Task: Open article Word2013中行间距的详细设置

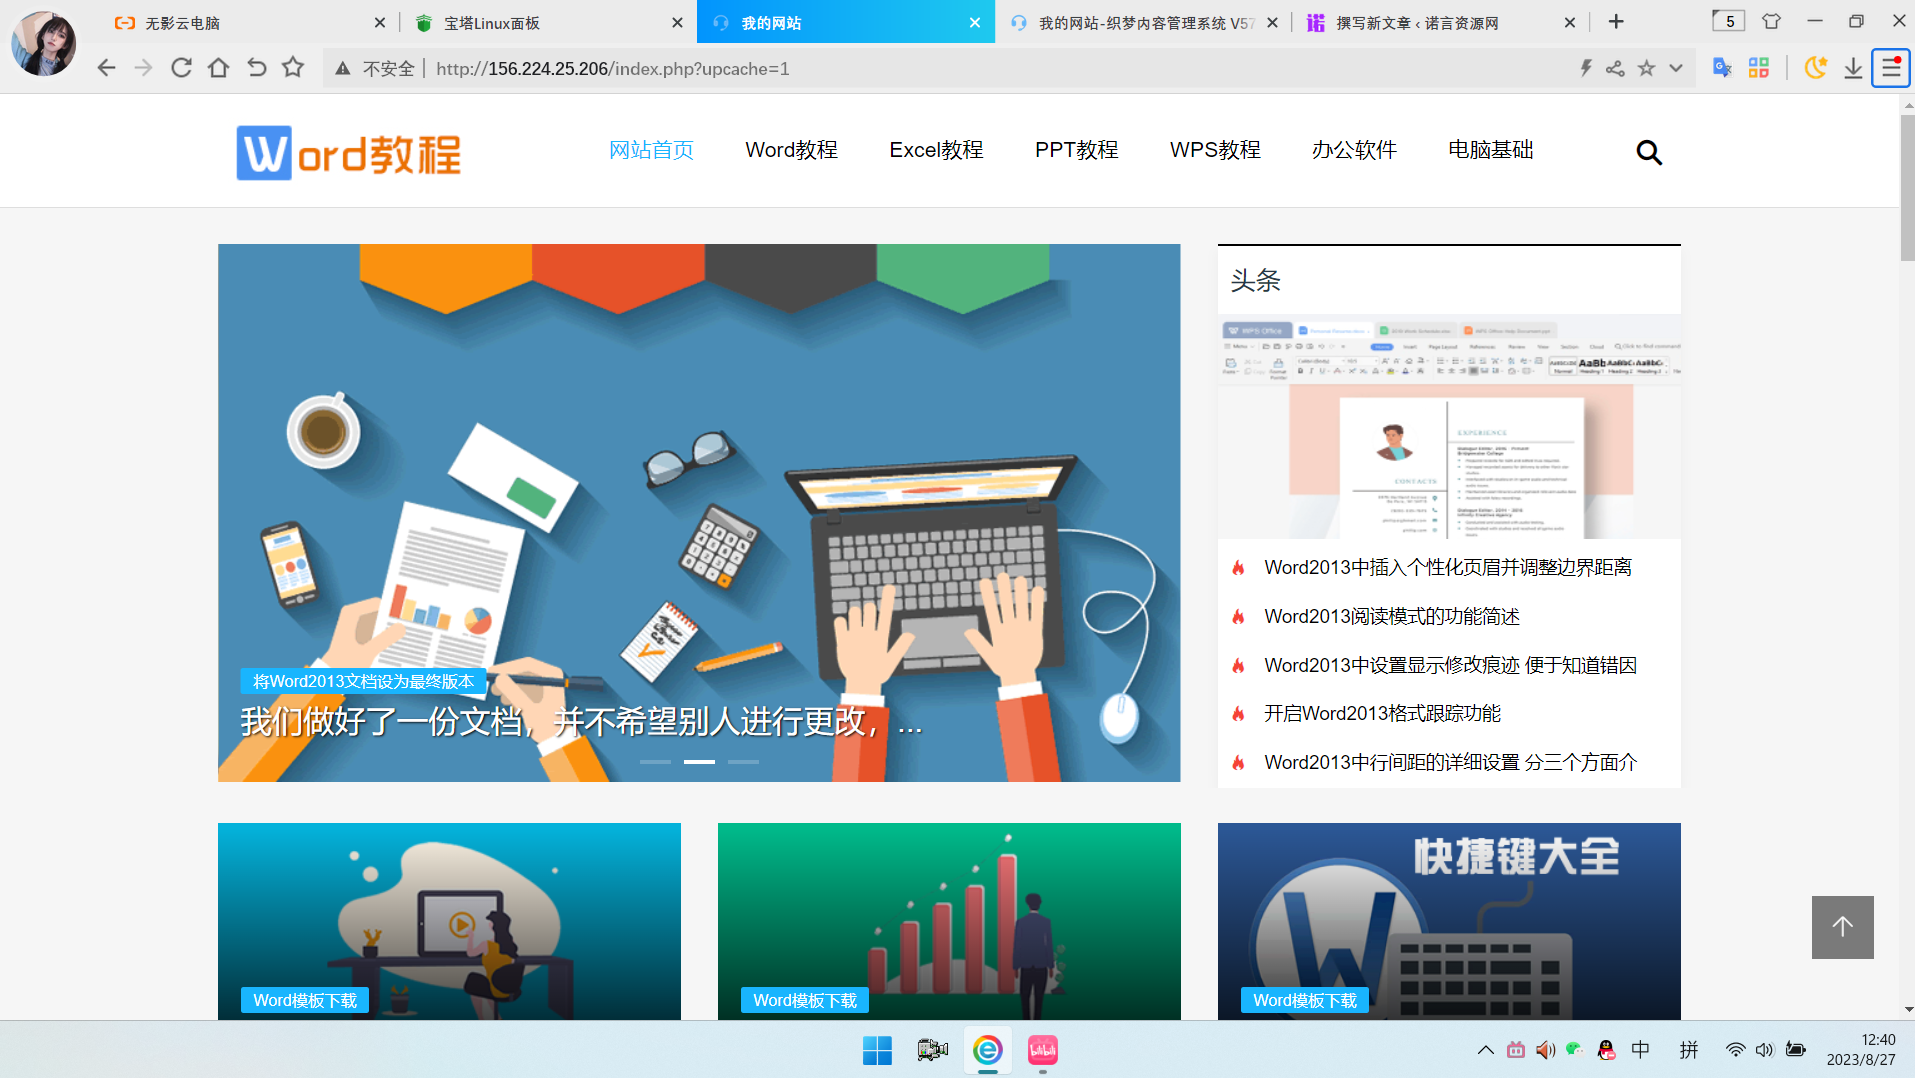Action: click(1450, 762)
